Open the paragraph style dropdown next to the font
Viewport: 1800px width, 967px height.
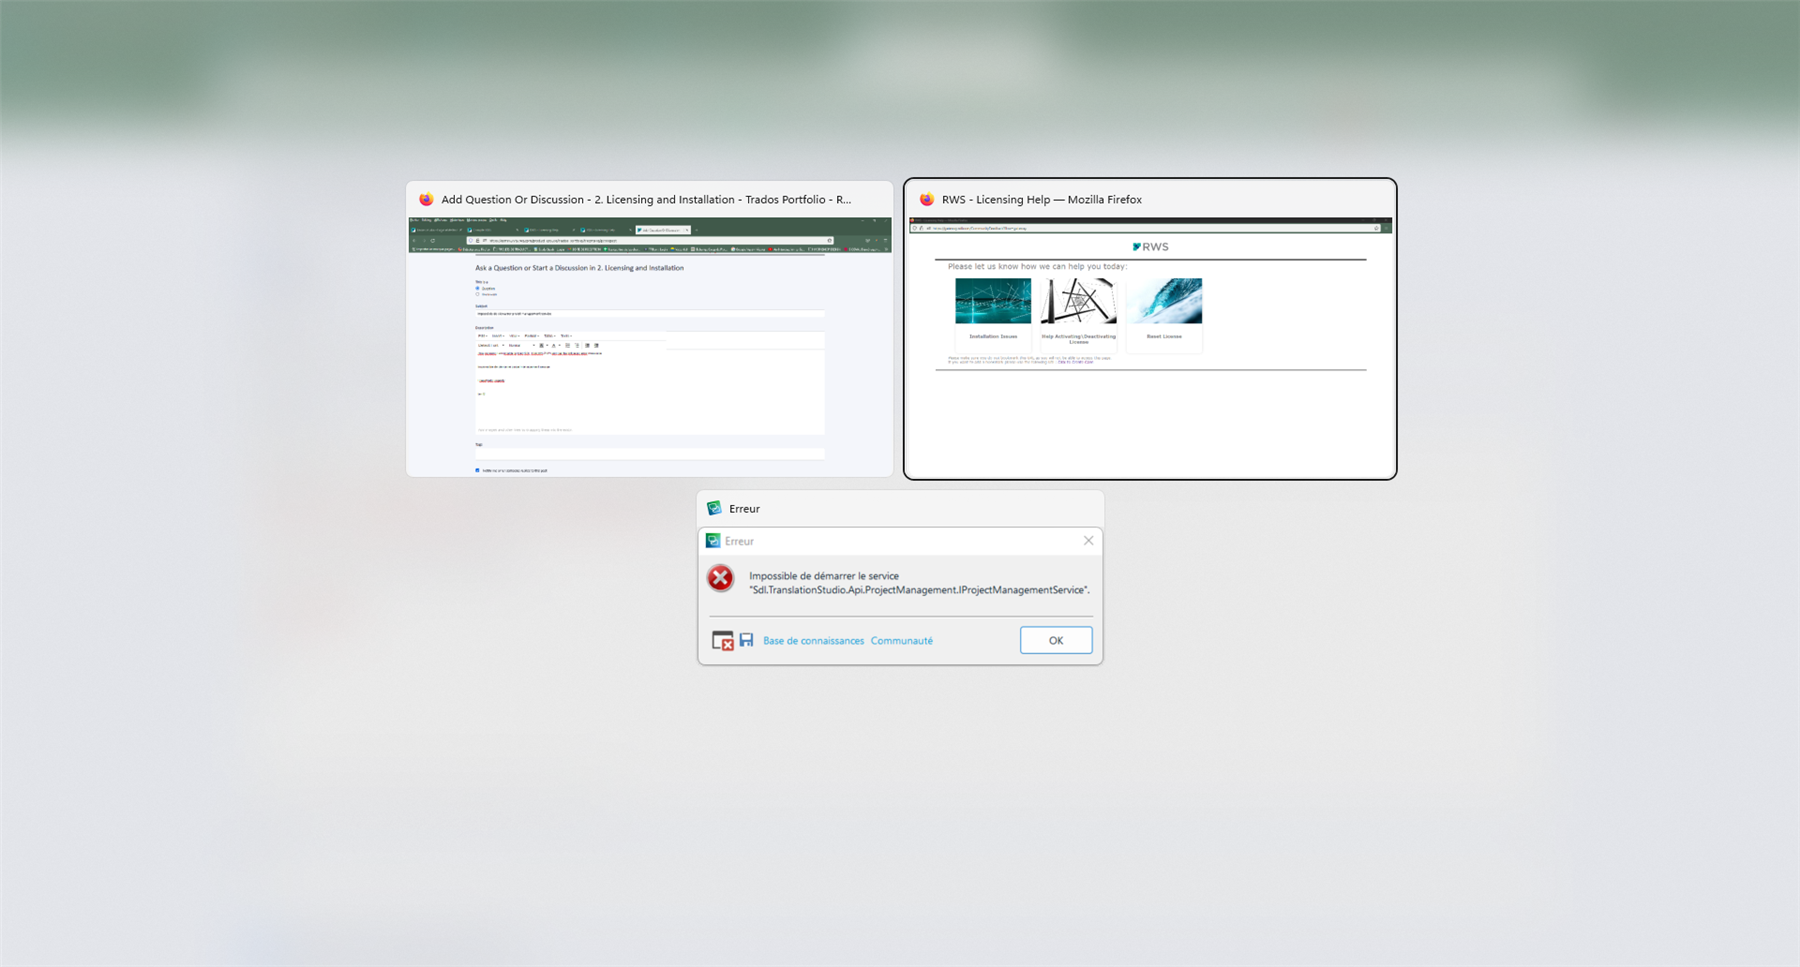(515, 346)
